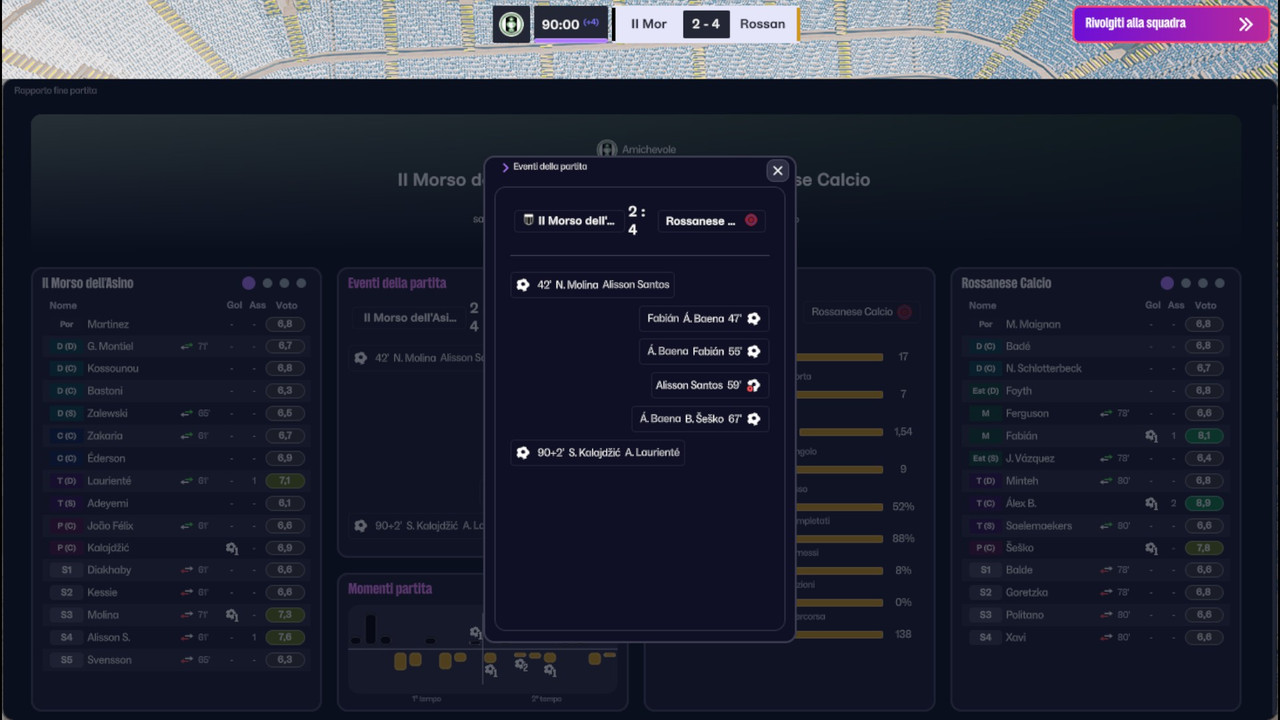The image size is (1280, 720).
Task: Click the red Rossanese club badge in dialog
Action: pos(751,221)
